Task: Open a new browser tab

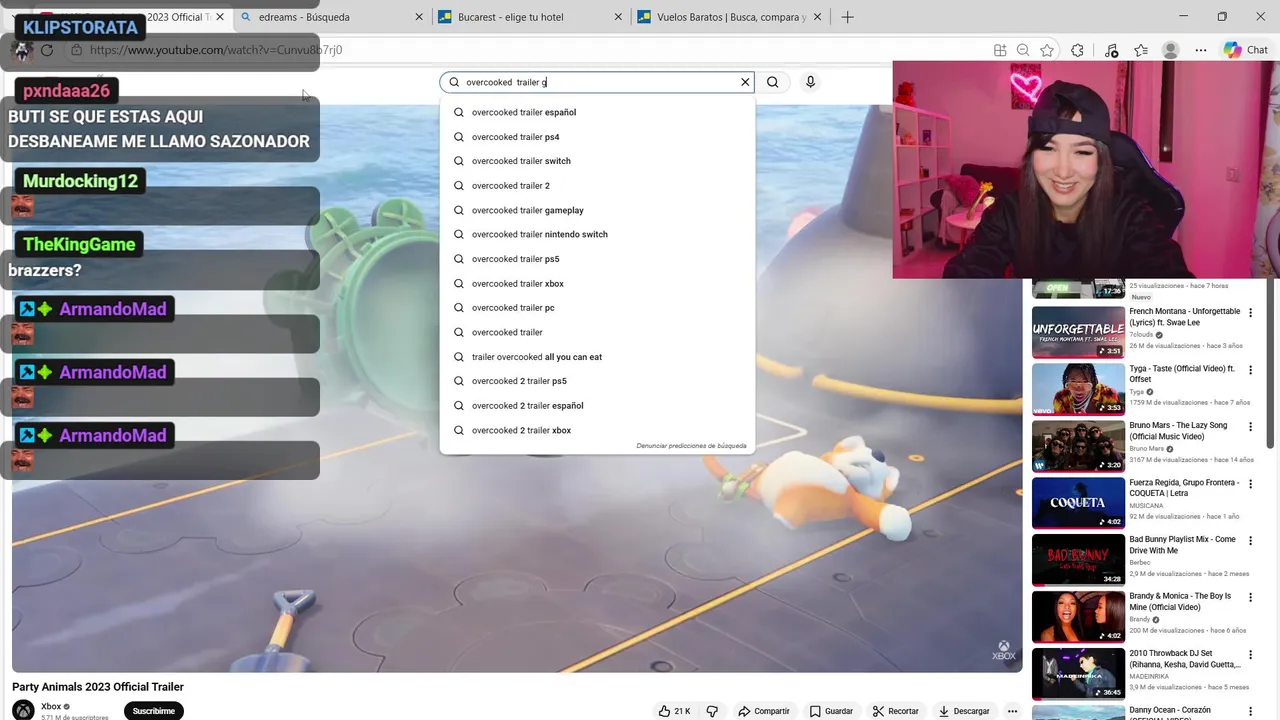Action: tap(847, 17)
